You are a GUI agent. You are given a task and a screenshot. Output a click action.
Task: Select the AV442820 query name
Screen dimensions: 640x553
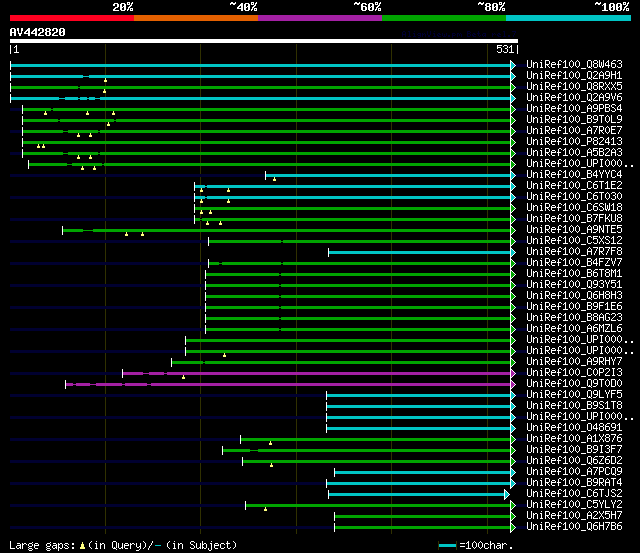click(x=38, y=32)
